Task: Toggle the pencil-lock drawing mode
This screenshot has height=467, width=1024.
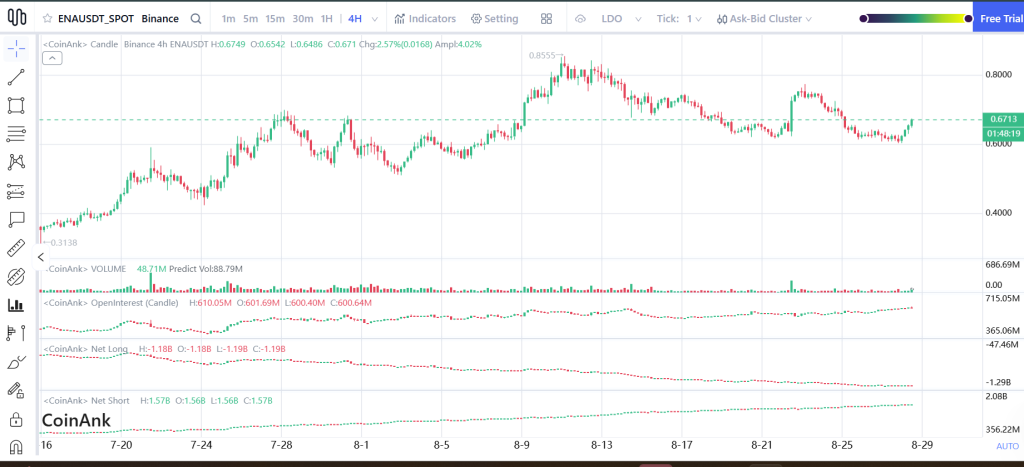Action: (16, 390)
